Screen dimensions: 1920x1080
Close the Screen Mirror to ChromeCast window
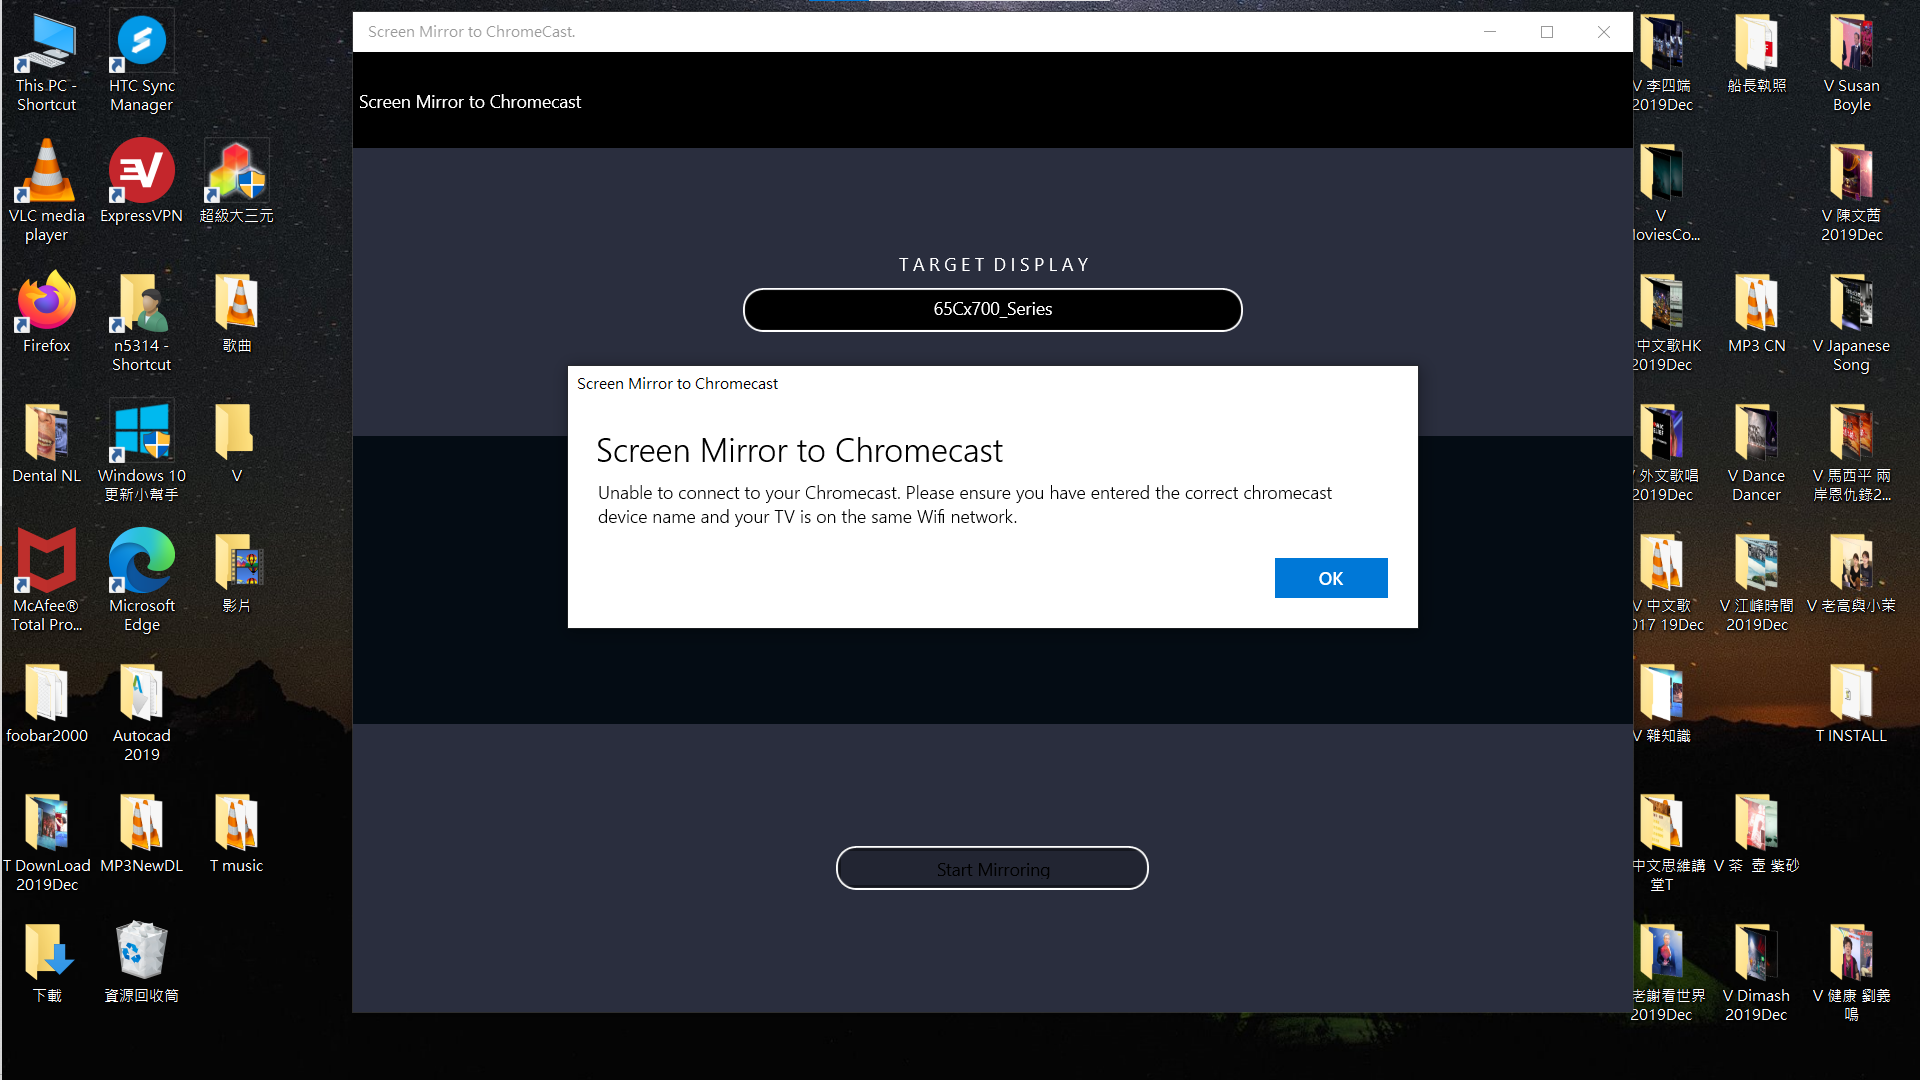coord(1604,32)
